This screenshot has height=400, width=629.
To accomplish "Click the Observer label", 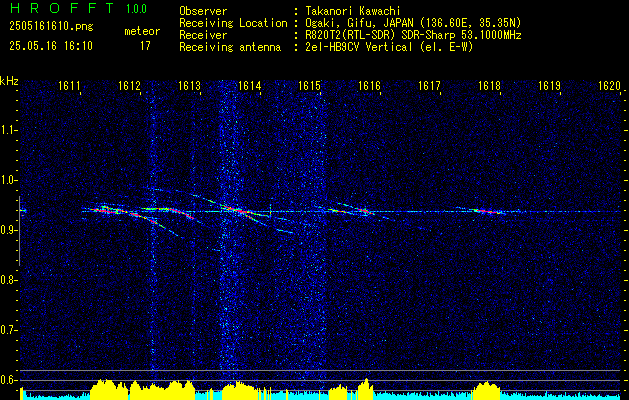I will (x=203, y=11).
